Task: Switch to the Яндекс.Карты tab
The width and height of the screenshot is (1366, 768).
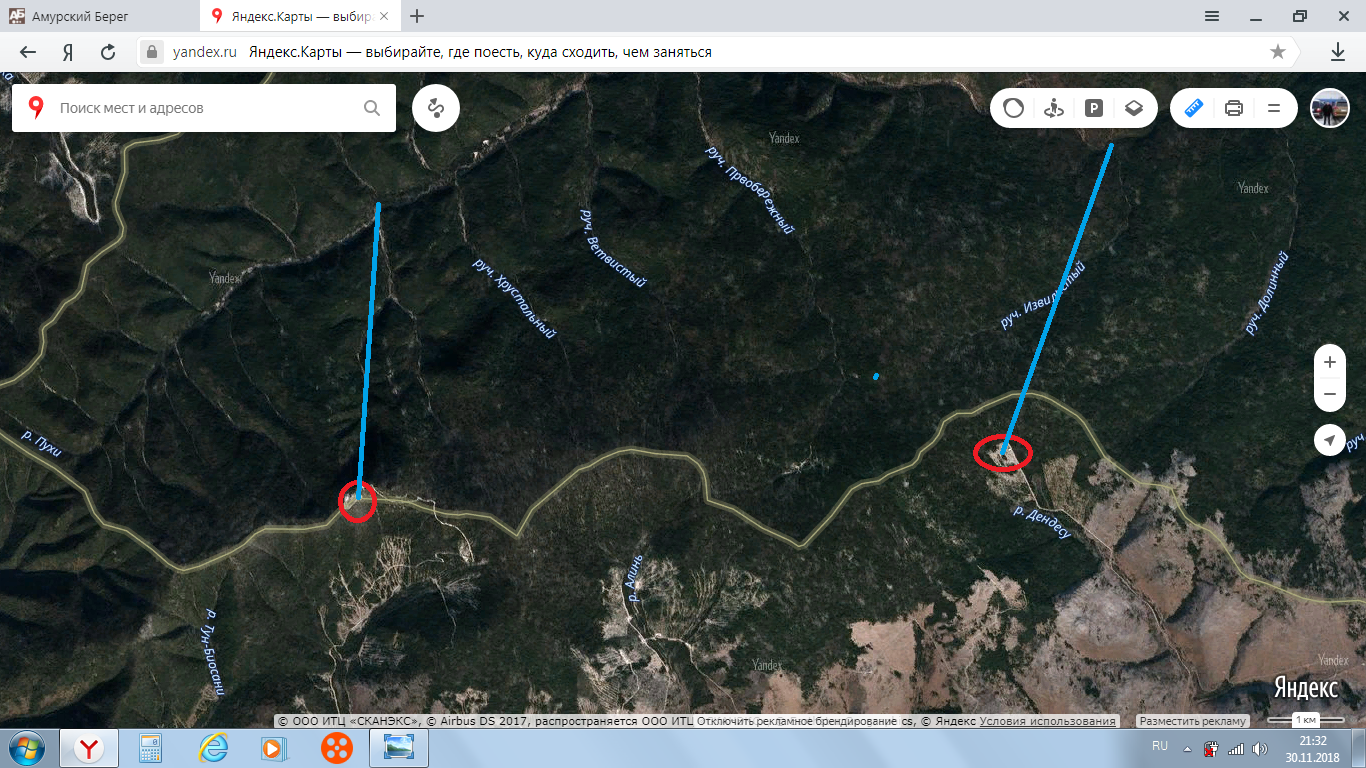Action: pos(298,16)
